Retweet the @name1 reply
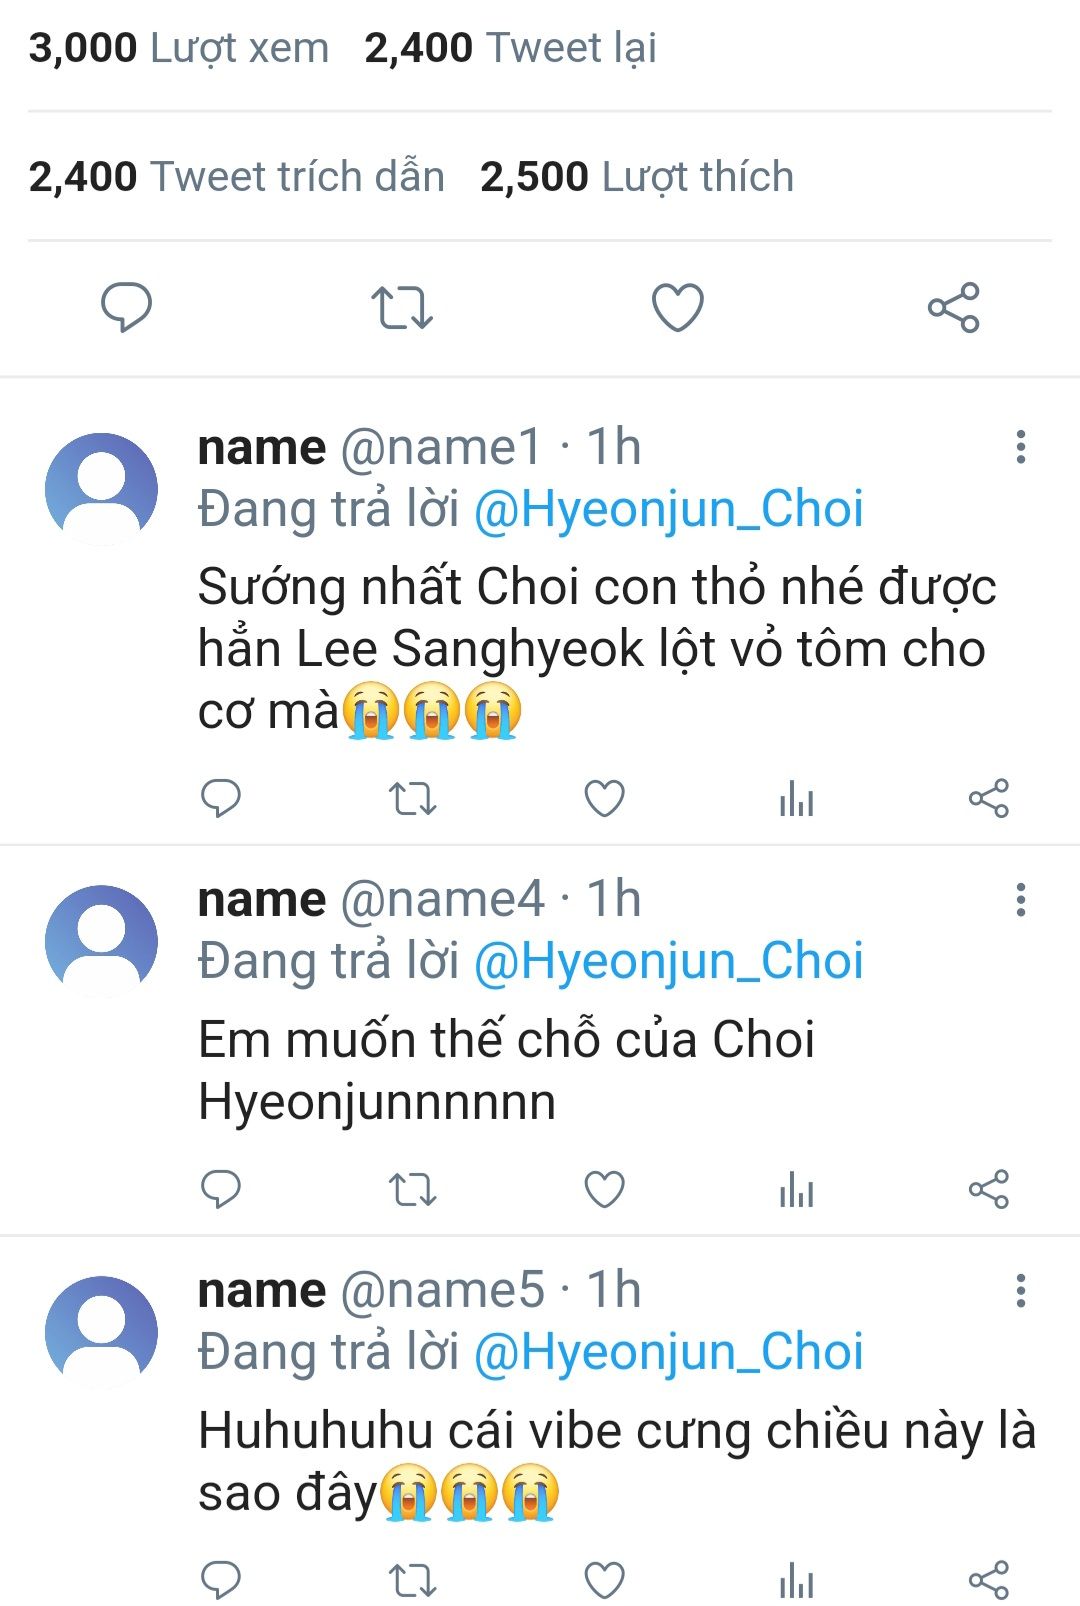Viewport: 1080px width, 1606px height. [412, 799]
